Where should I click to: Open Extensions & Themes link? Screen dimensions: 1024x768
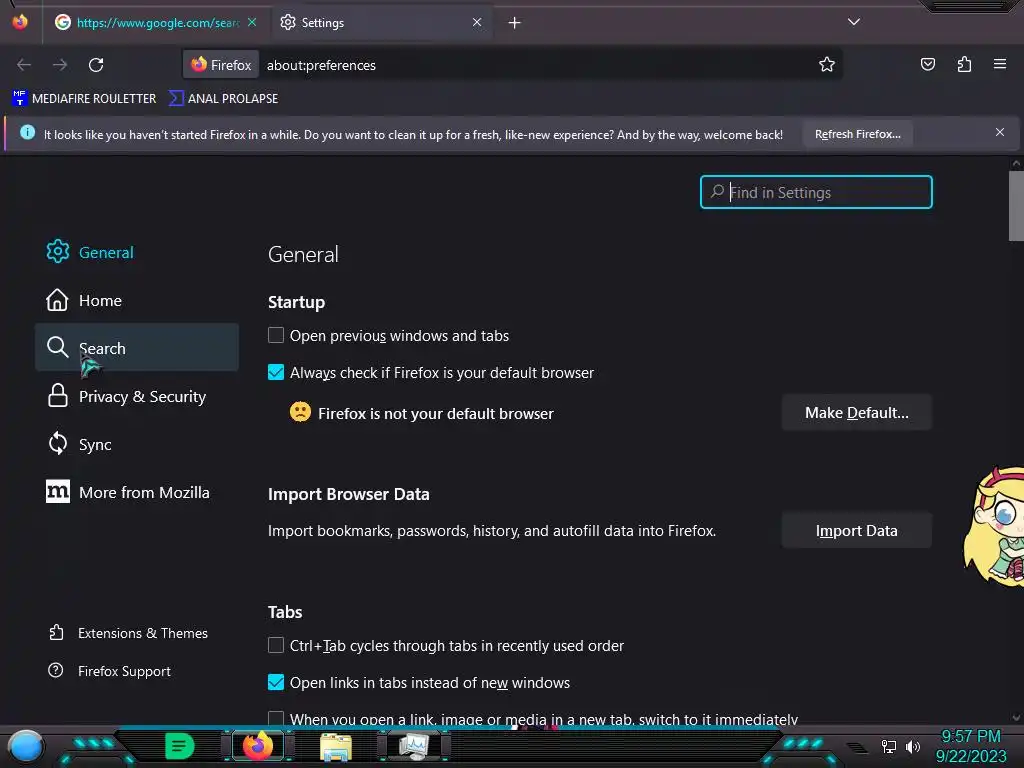128,633
